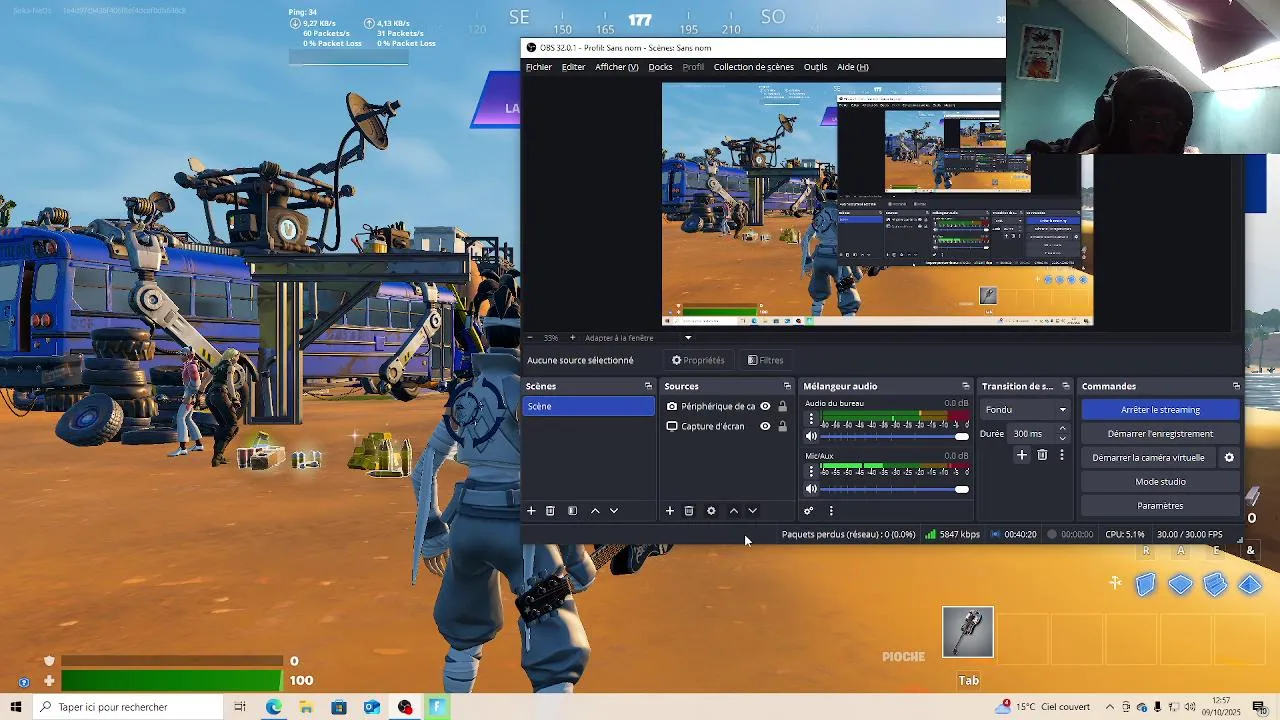Move scene down with the arrow icon
1280x720 pixels.
click(614, 511)
